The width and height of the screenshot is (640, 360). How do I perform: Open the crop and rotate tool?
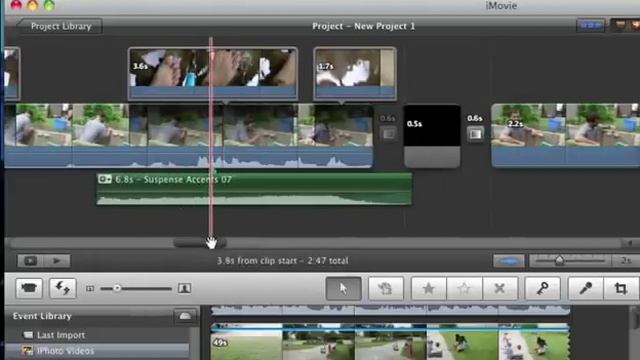coord(621,289)
